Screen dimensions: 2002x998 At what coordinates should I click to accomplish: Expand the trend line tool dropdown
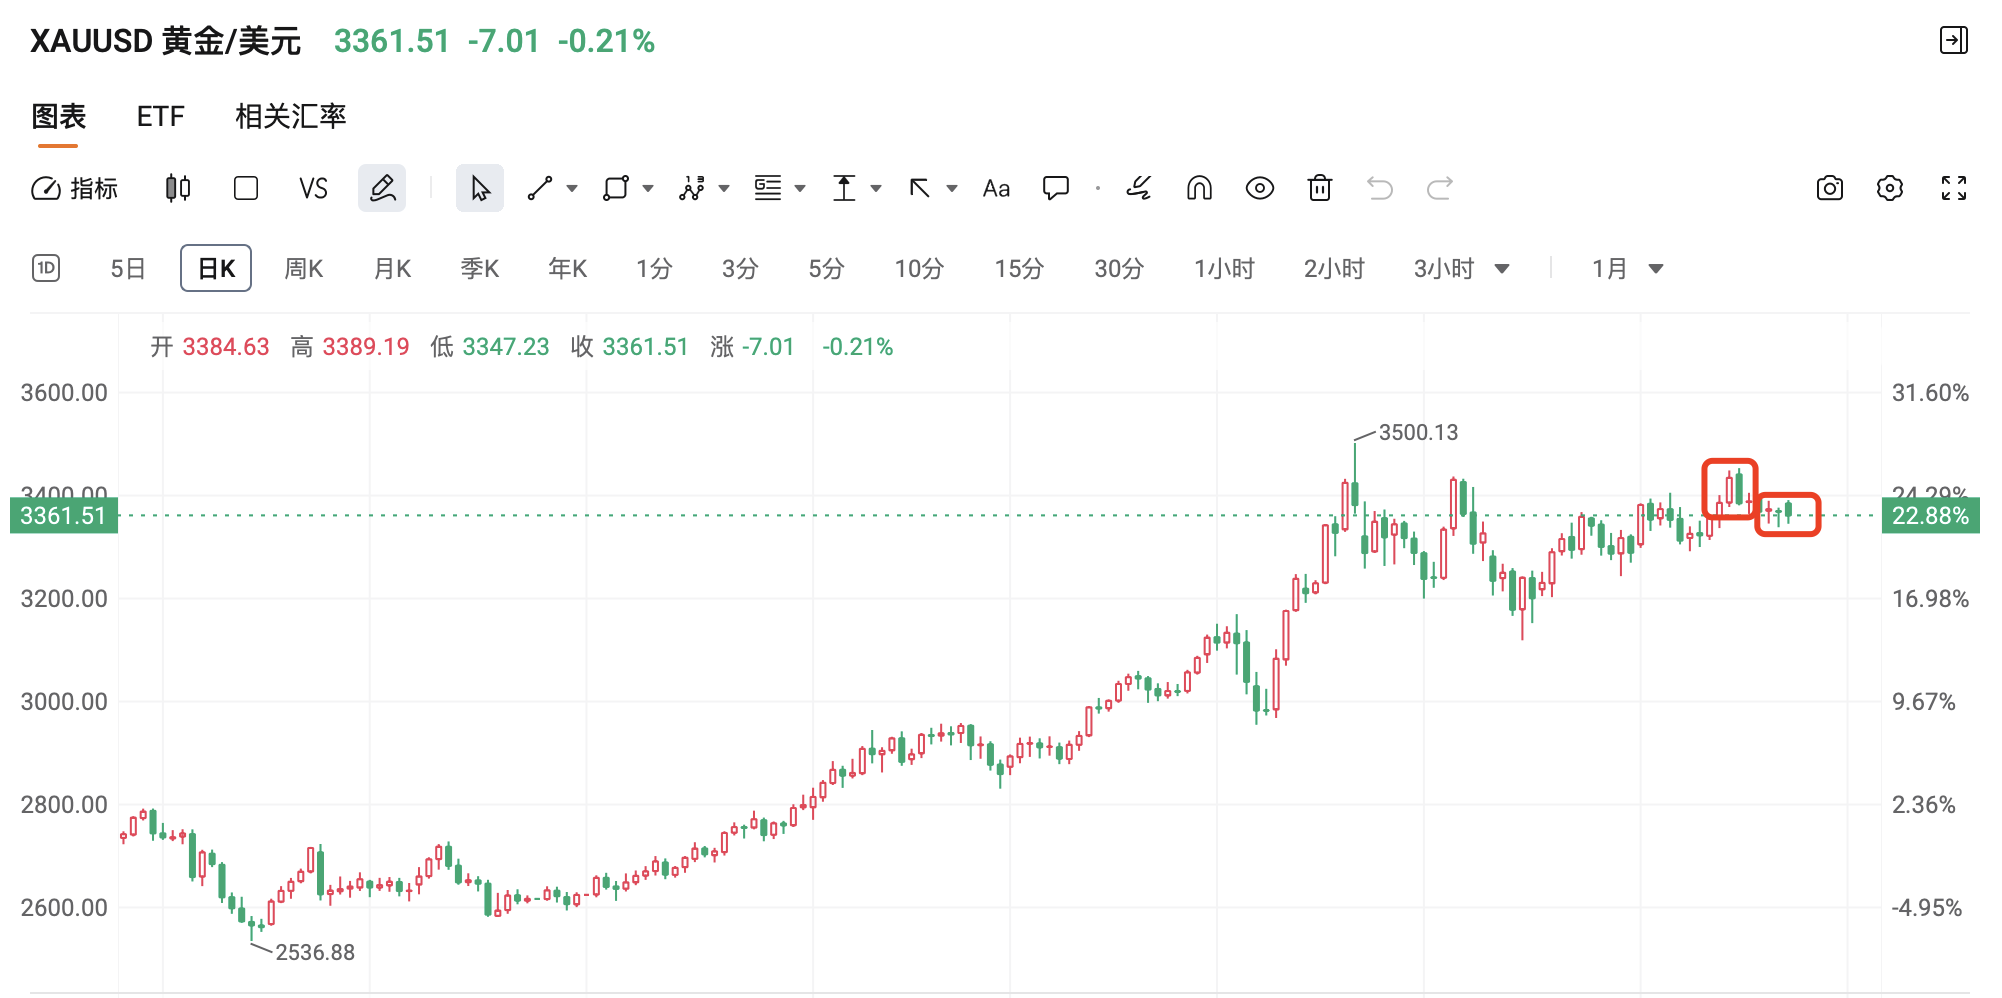coord(572,188)
